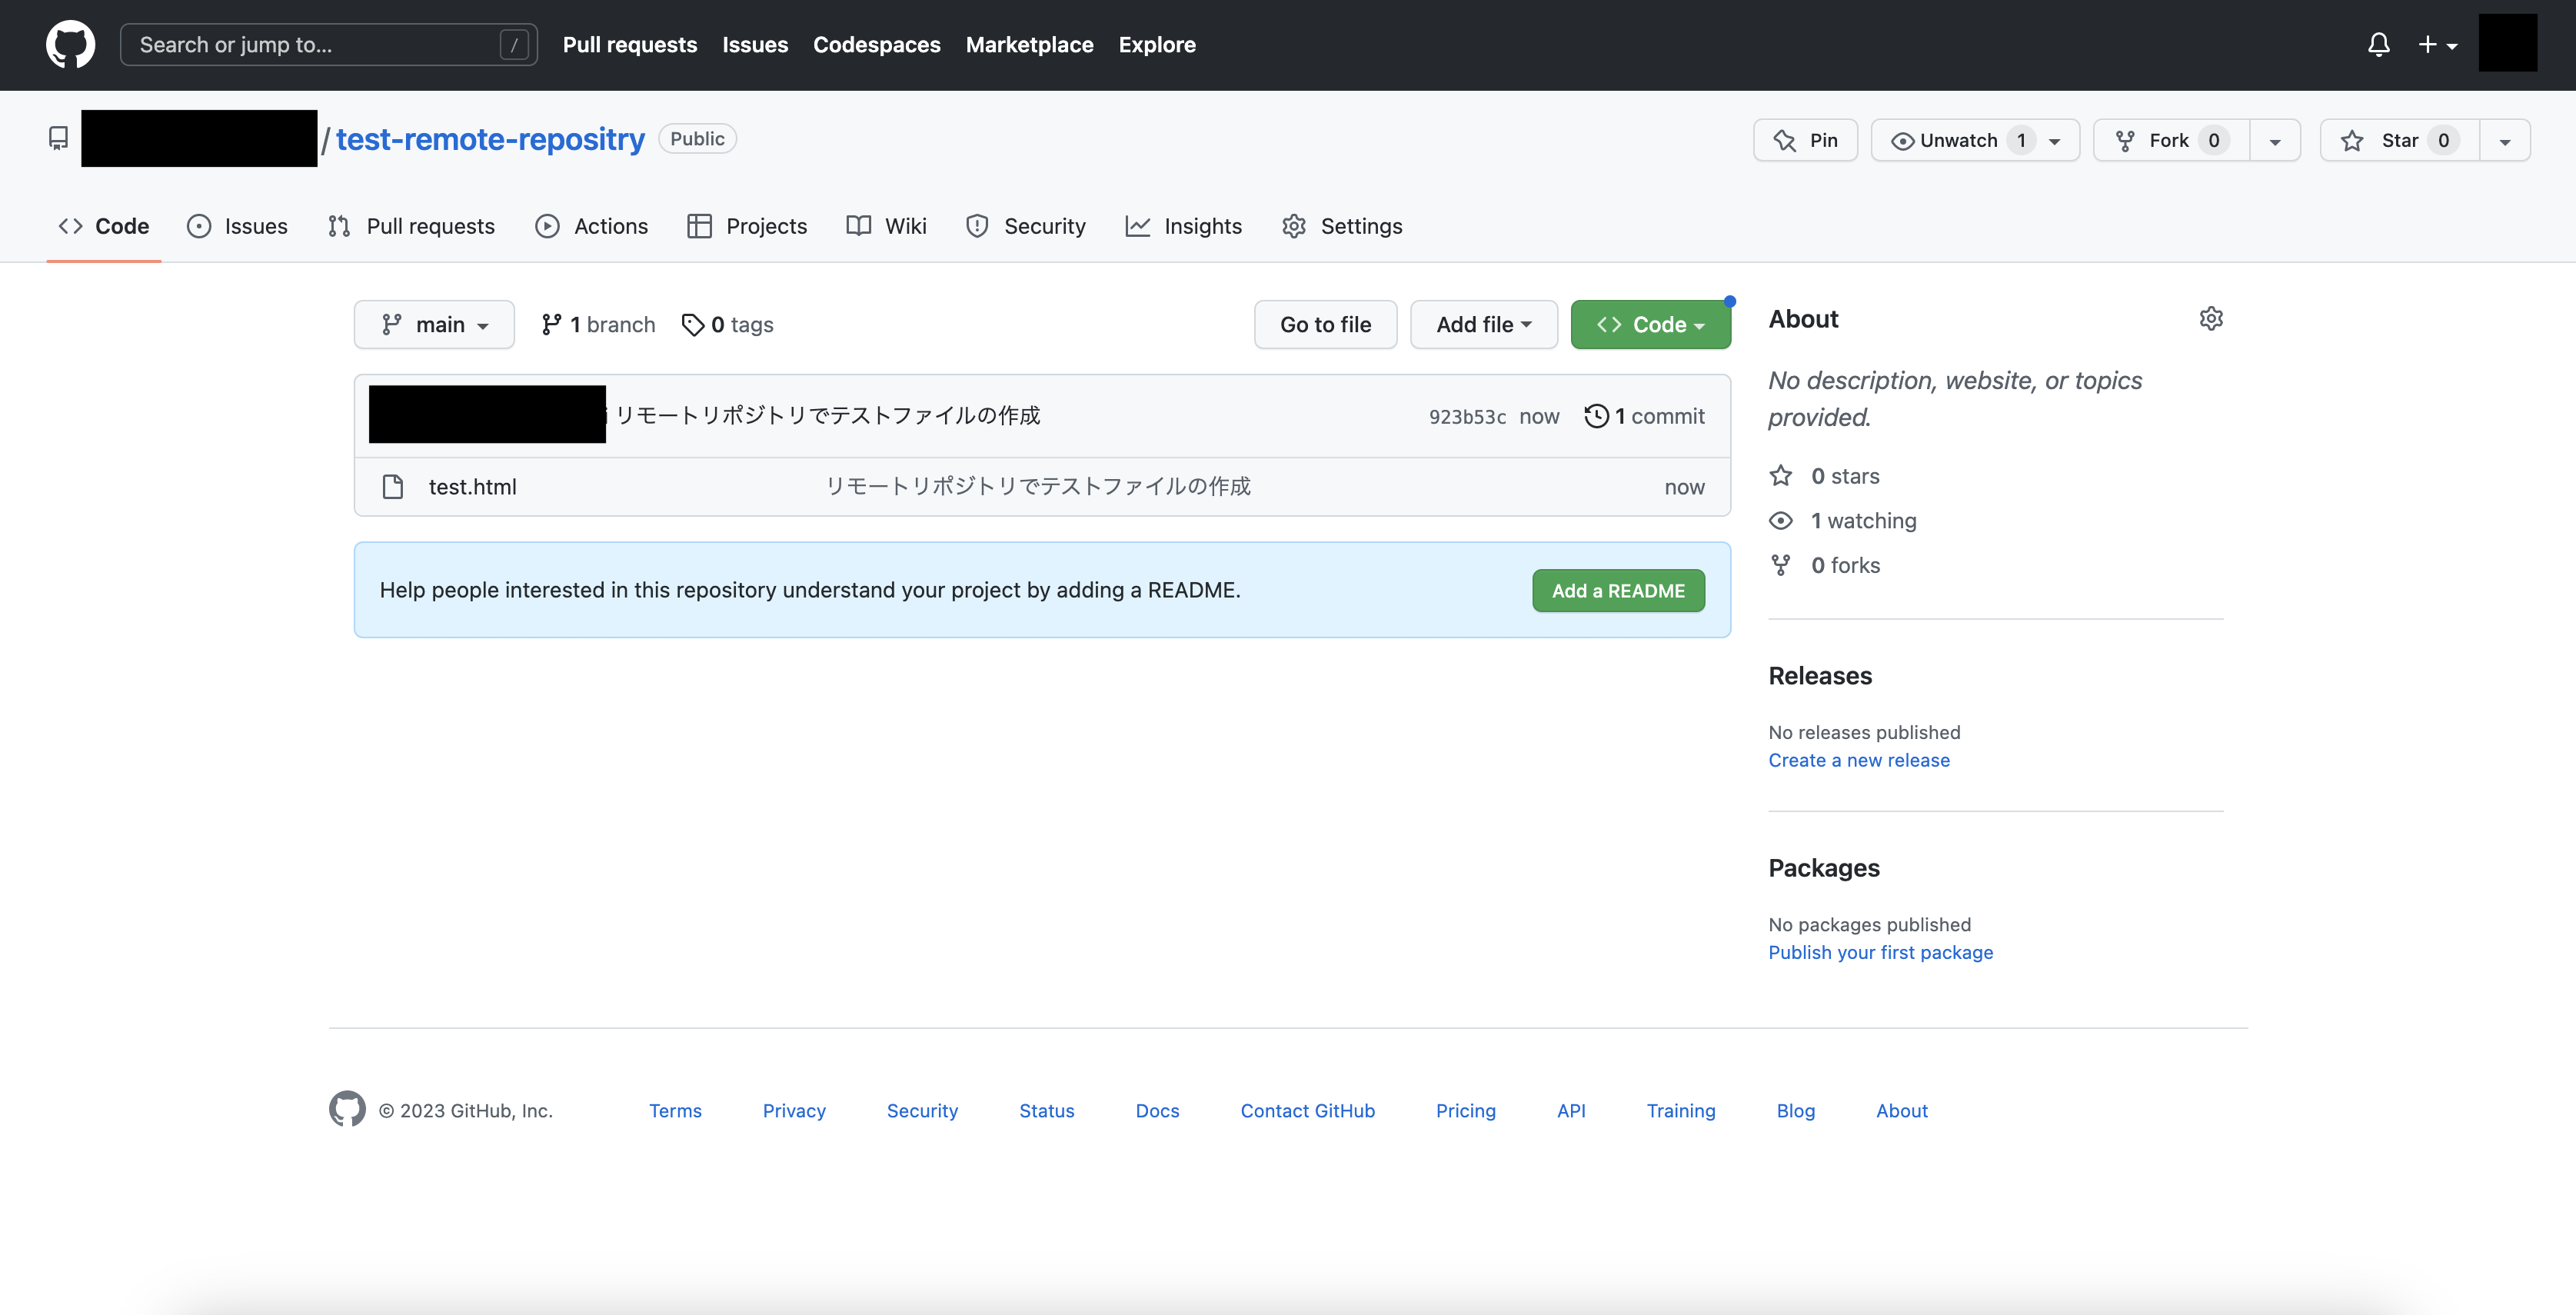
Task: Star the repository
Action: pos(2400,140)
